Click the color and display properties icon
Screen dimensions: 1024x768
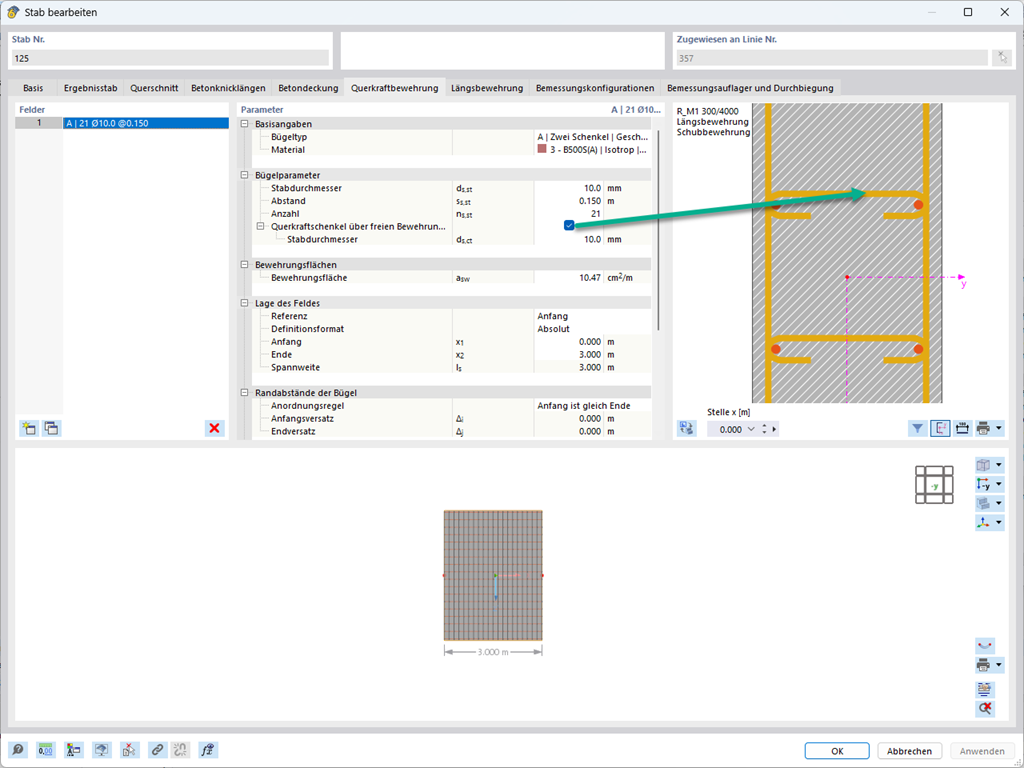click(73, 750)
